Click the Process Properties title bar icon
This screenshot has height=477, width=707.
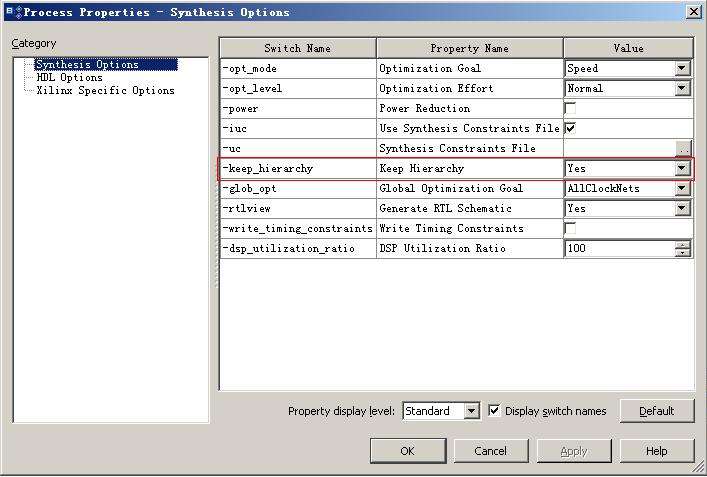pyautogui.click(x=13, y=12)
